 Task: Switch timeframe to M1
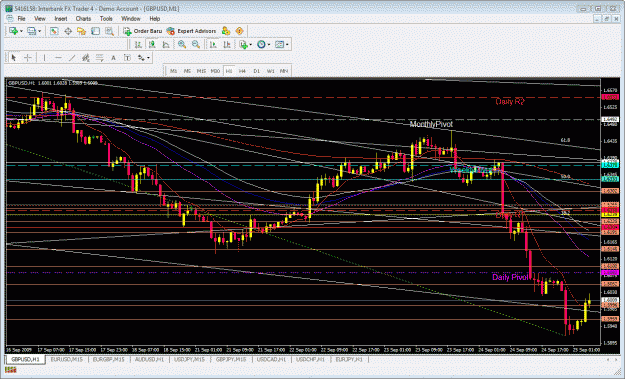click(173, 71)
